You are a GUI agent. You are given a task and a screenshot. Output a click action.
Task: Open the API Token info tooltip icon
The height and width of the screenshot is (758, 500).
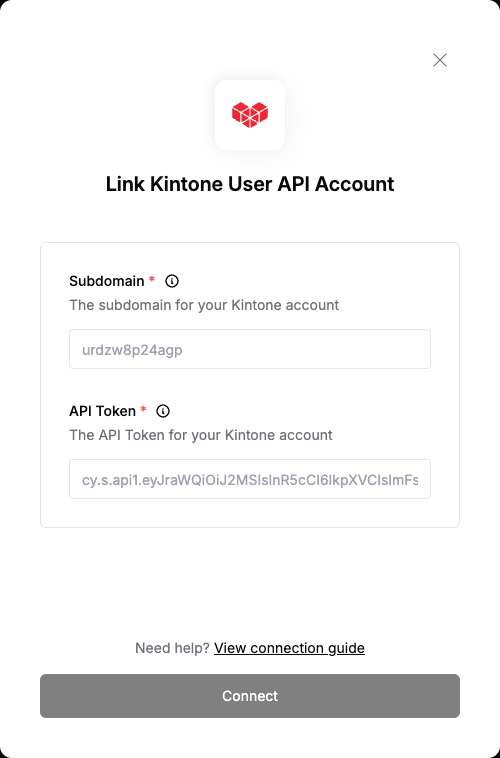pos(163,411)
